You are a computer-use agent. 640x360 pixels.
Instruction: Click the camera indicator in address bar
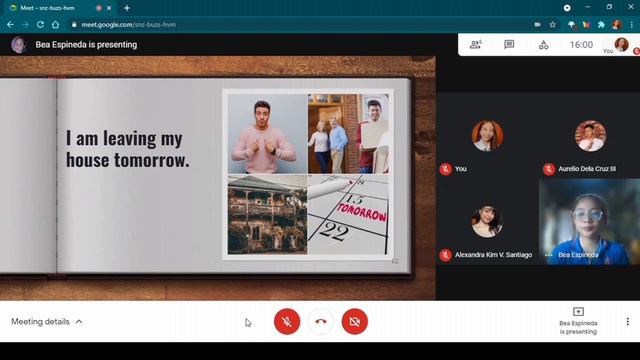[538, 24]
